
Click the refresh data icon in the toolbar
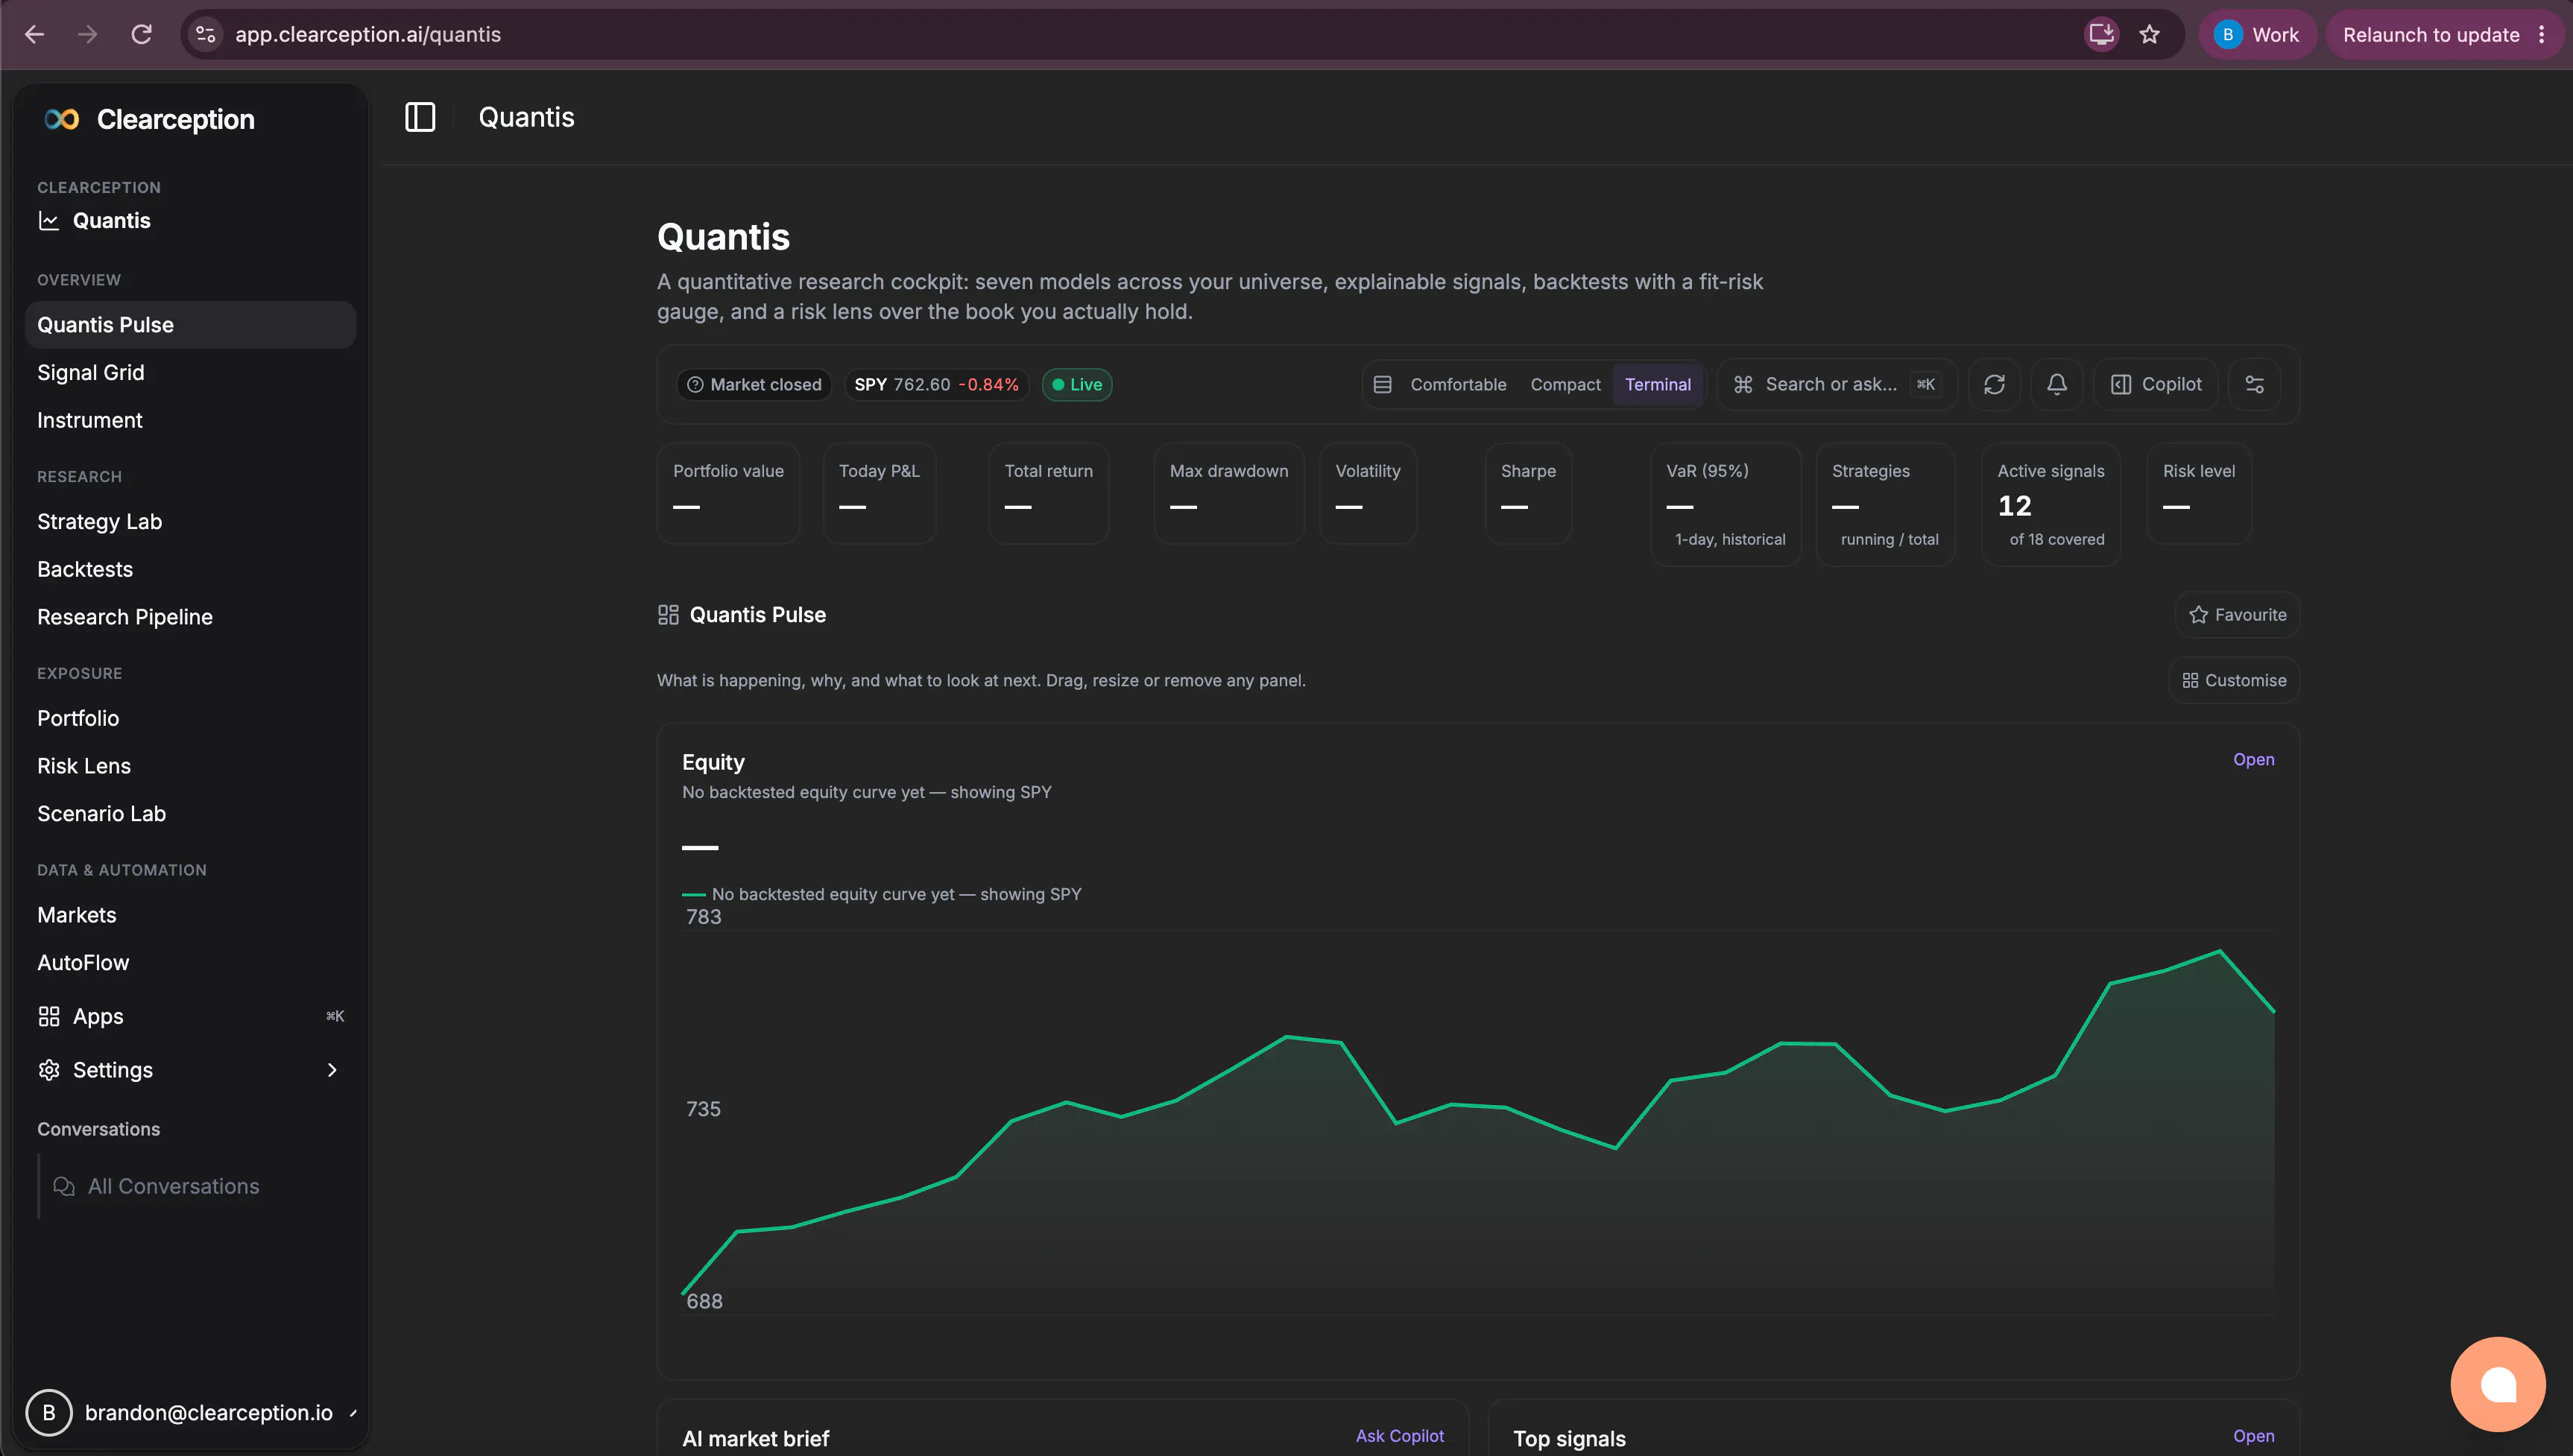[x=1994, y=384]
